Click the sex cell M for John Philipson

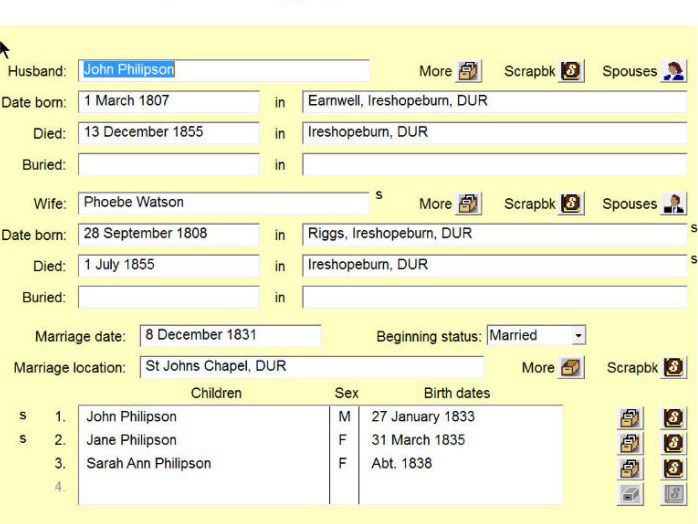click(344, 417)
